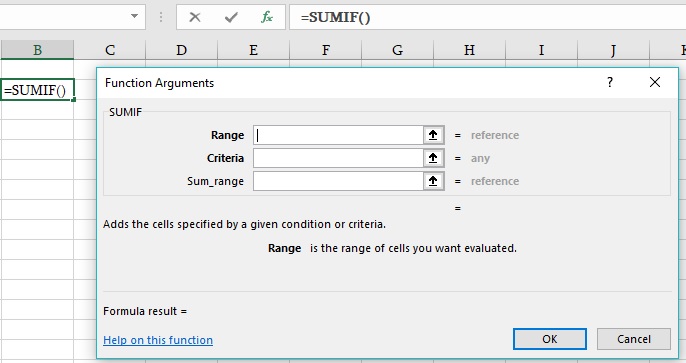
Task: Select column F header
Action: [x=326, y=50]
